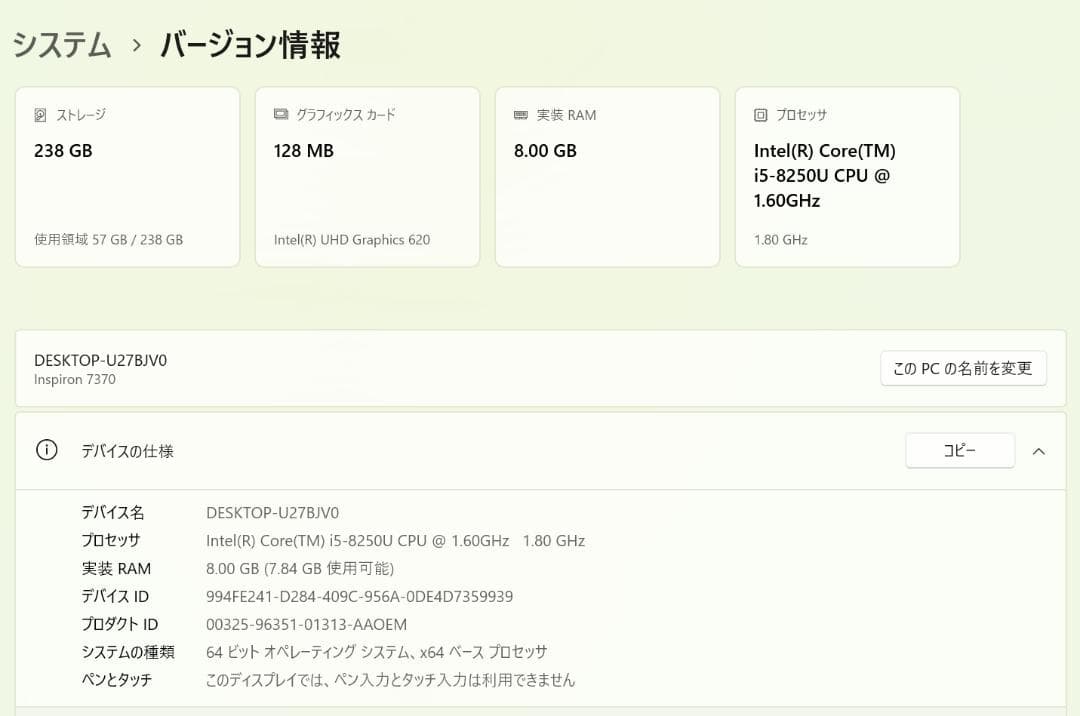Open the システム breadcrumb link

pyautogui.click(x=61, y=45)
